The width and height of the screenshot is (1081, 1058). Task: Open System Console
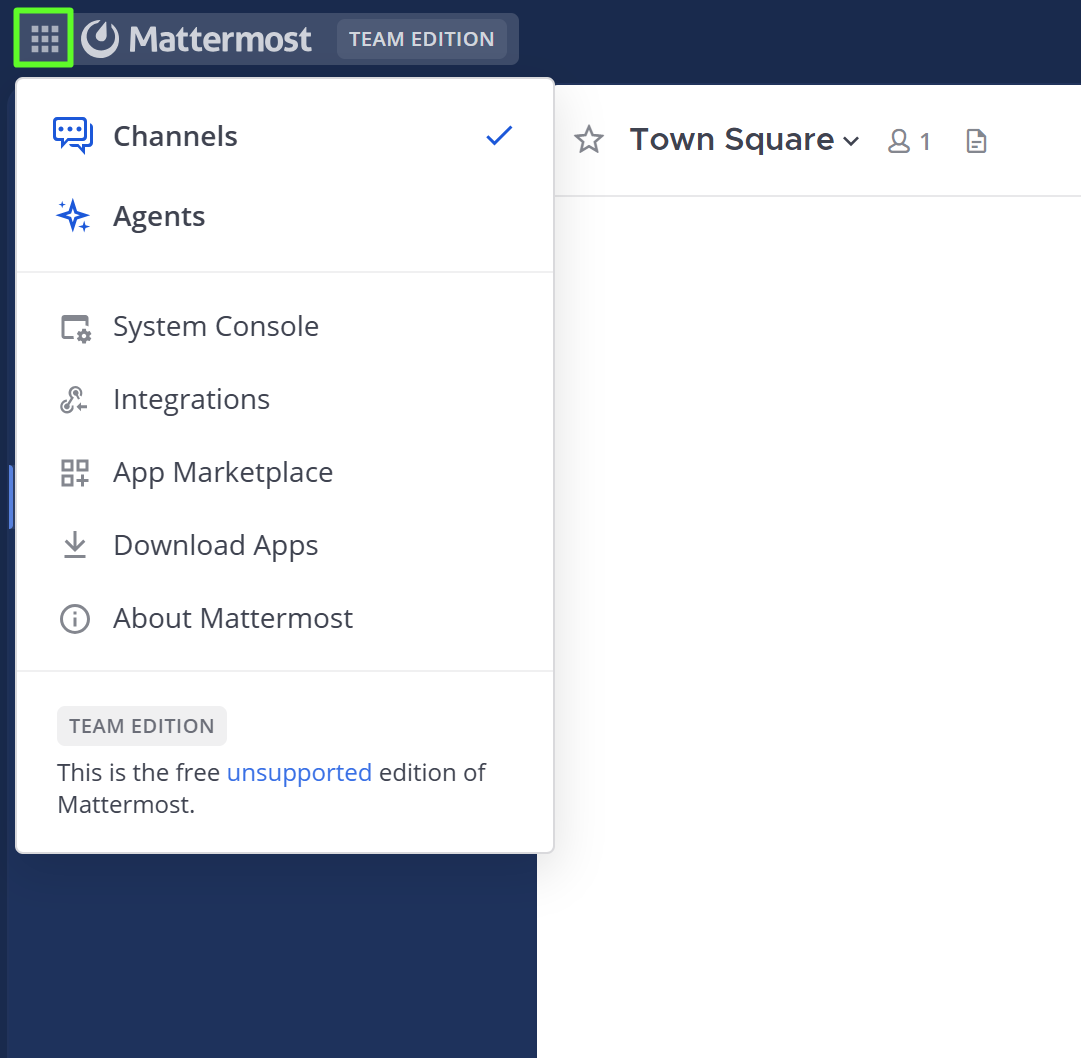[x=285, y=327]
